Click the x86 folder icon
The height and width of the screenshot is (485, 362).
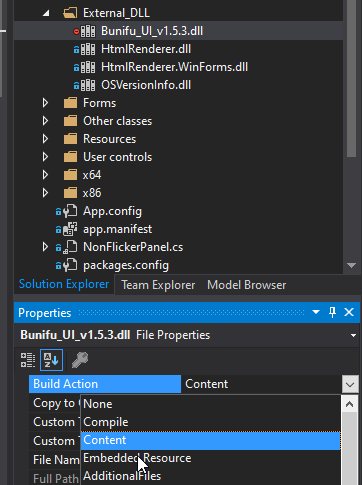click(70, 193)
